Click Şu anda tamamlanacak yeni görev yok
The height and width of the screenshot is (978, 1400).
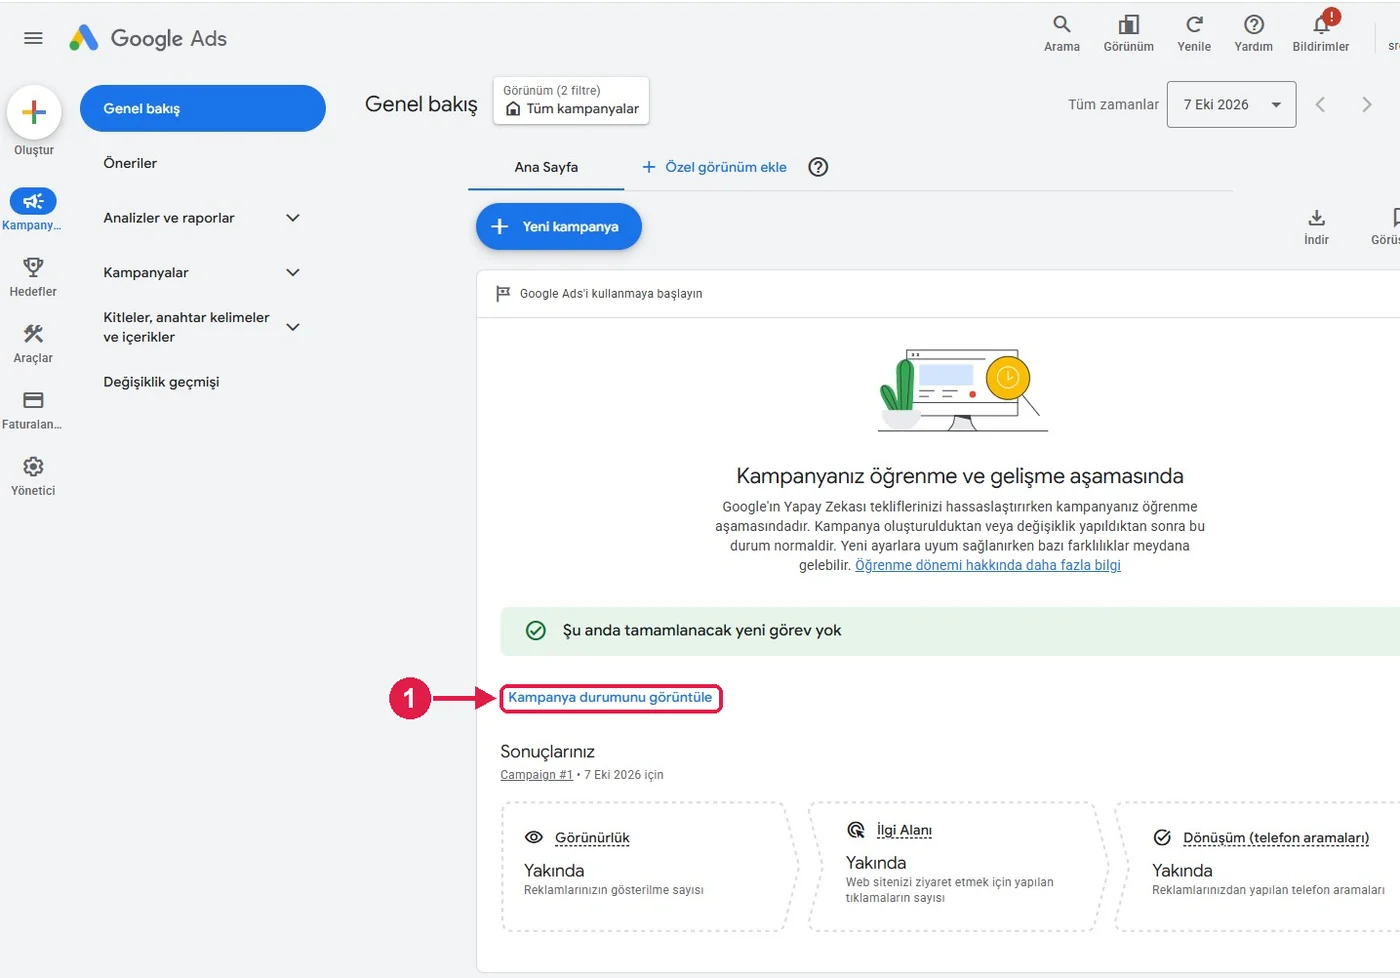pos(702,630)
